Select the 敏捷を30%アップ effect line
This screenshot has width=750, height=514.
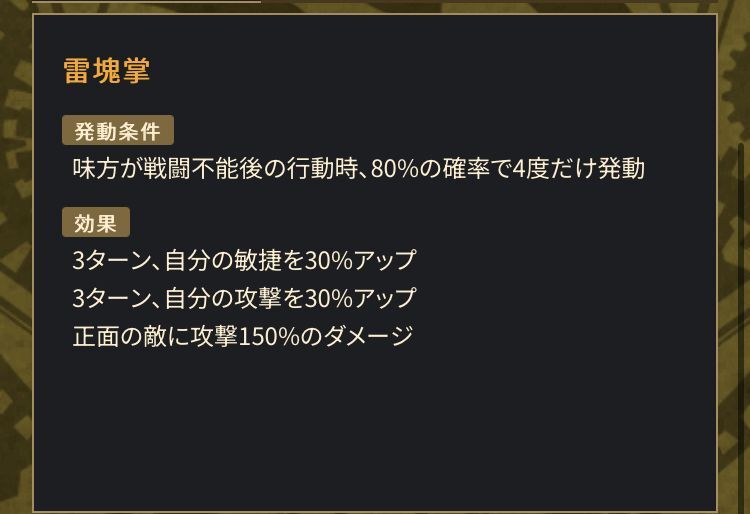pyautogui.click(x=243, y=261)
